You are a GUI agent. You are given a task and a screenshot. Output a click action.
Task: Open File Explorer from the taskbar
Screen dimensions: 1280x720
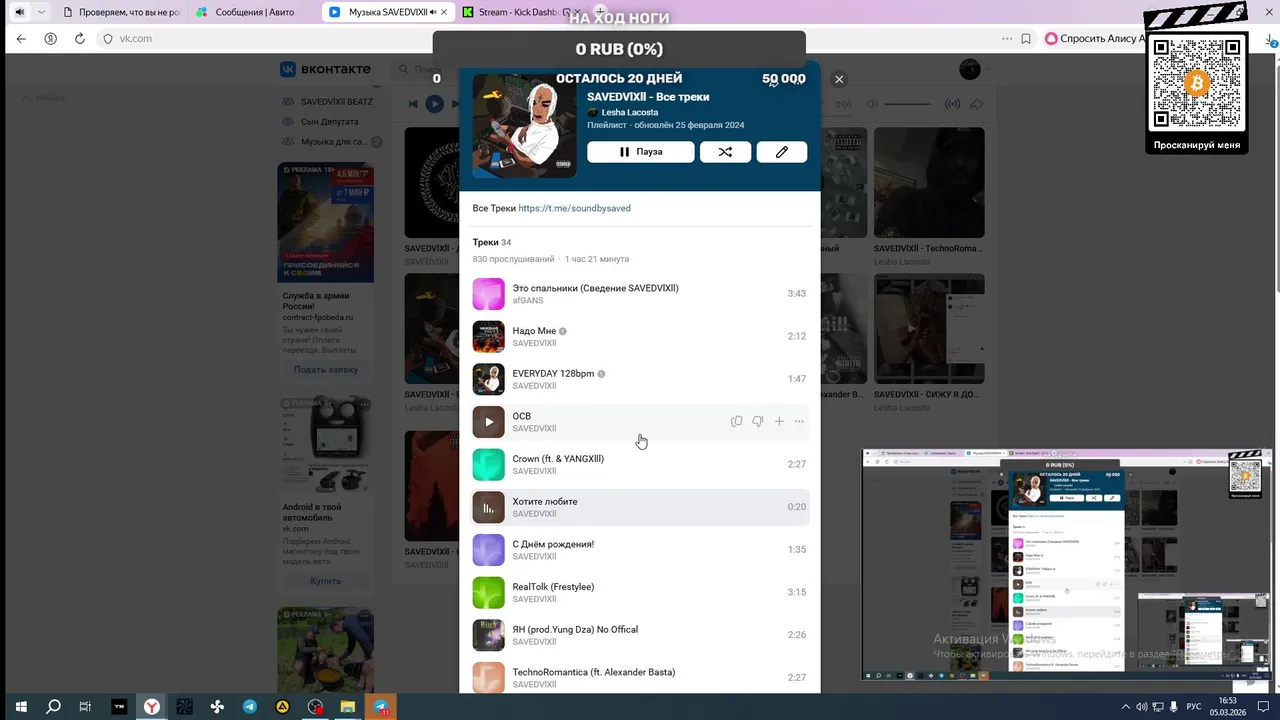pyautogui.click(x=348, y=707)
